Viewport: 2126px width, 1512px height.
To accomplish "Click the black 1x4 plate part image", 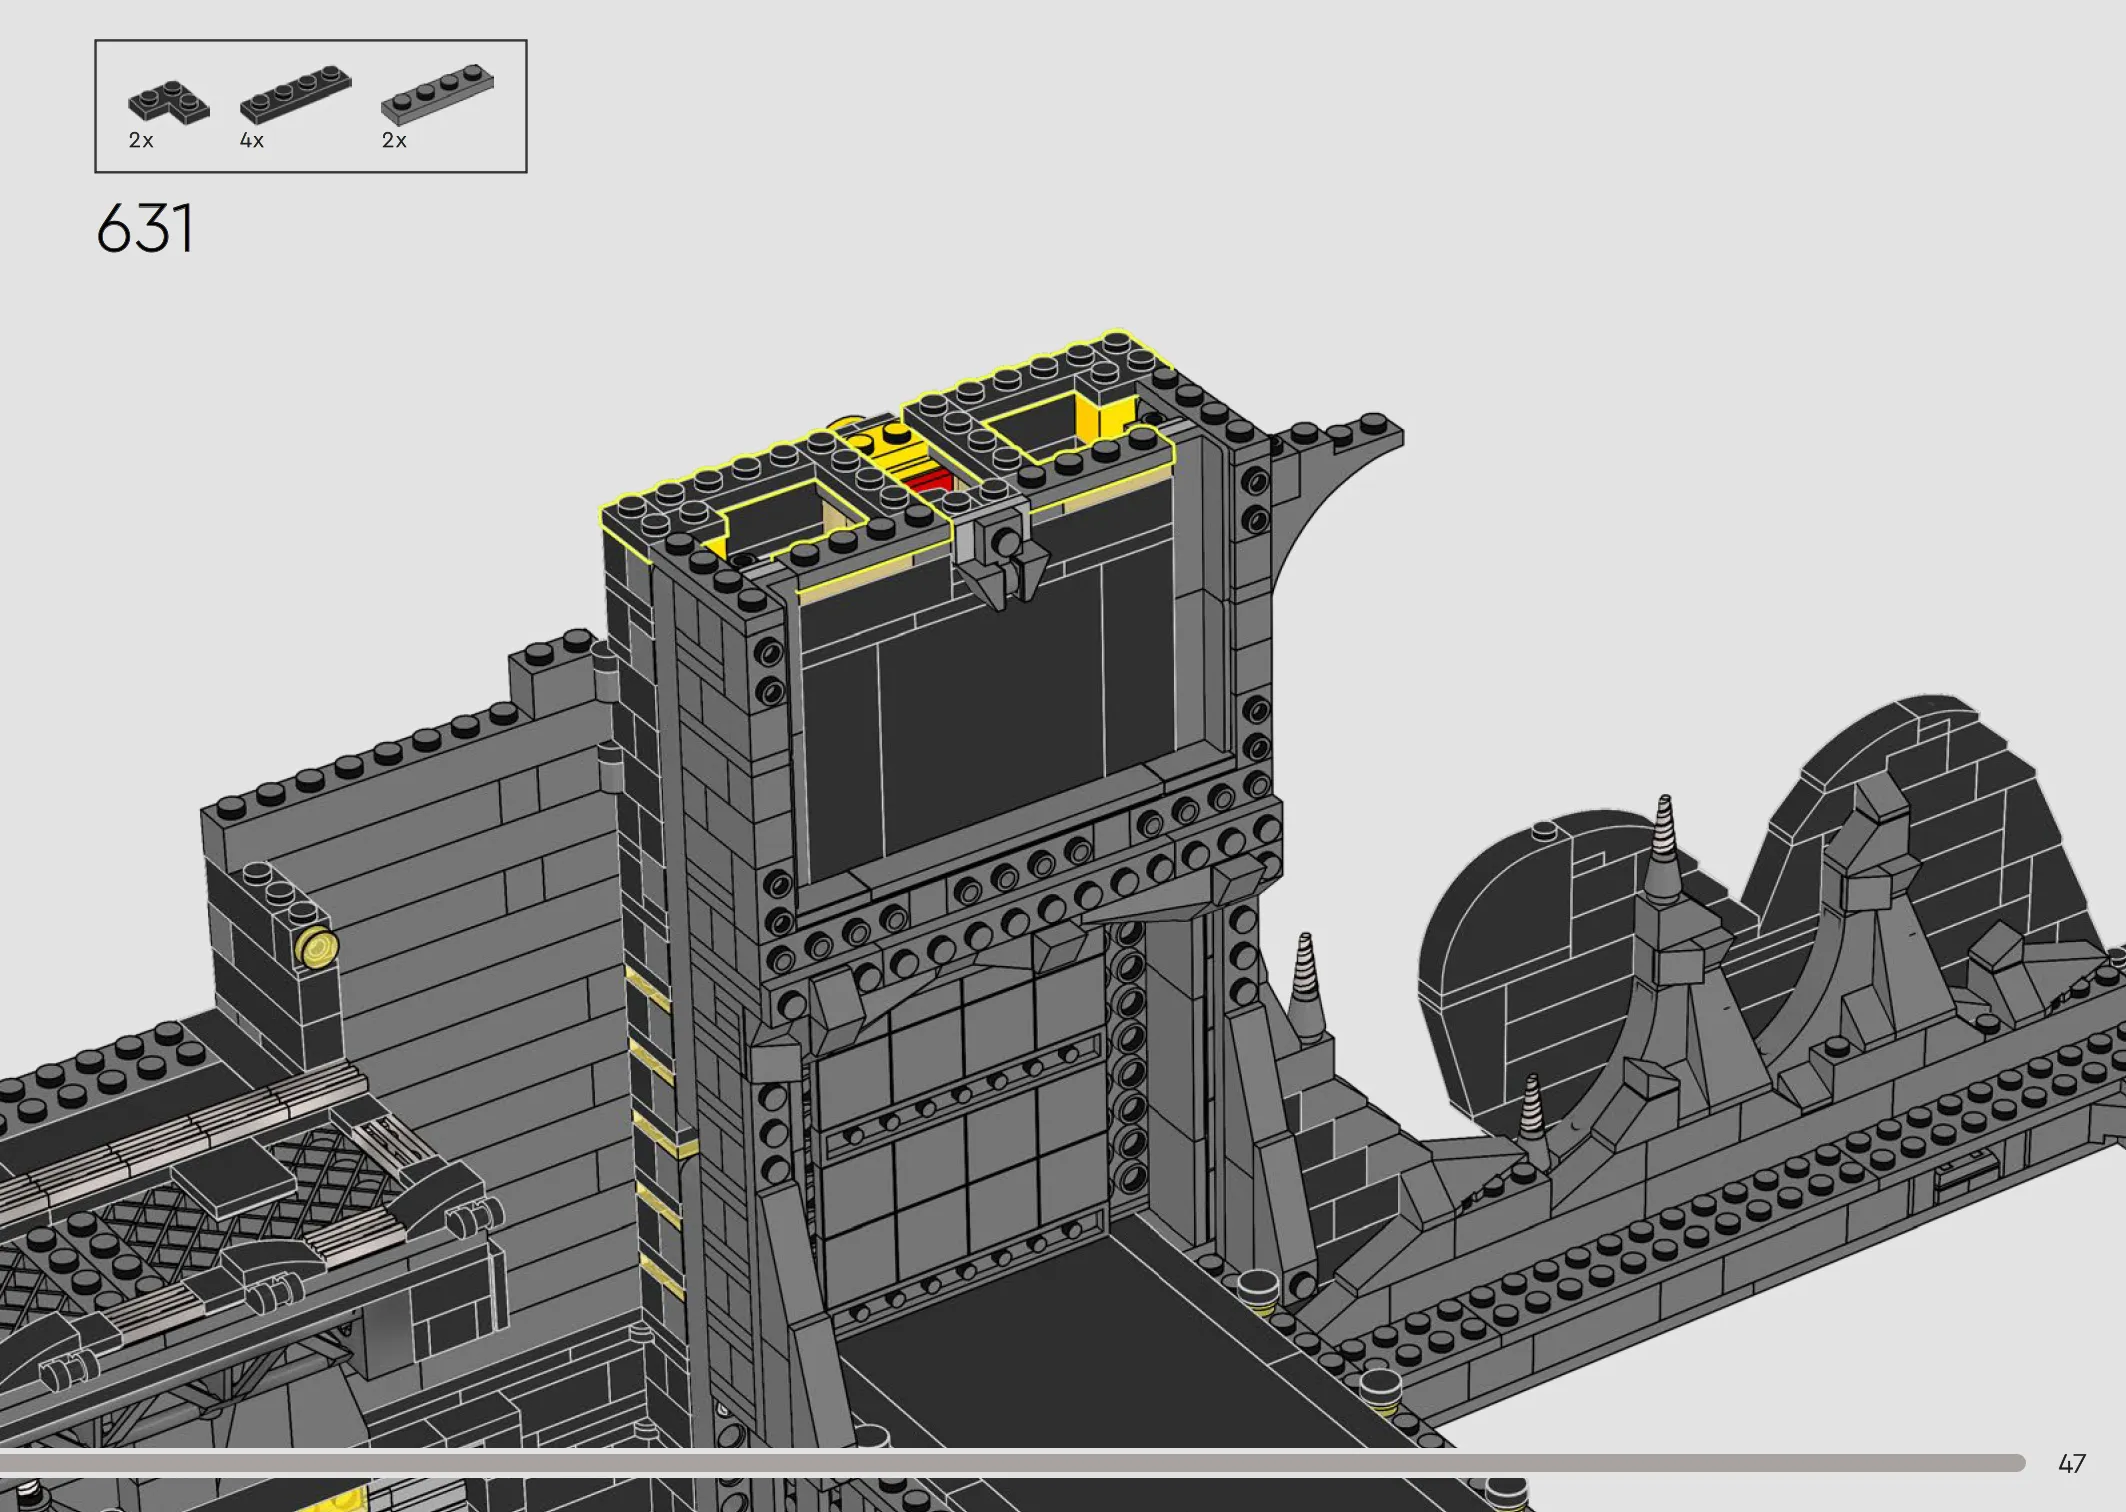I will (x=296, y=93).
